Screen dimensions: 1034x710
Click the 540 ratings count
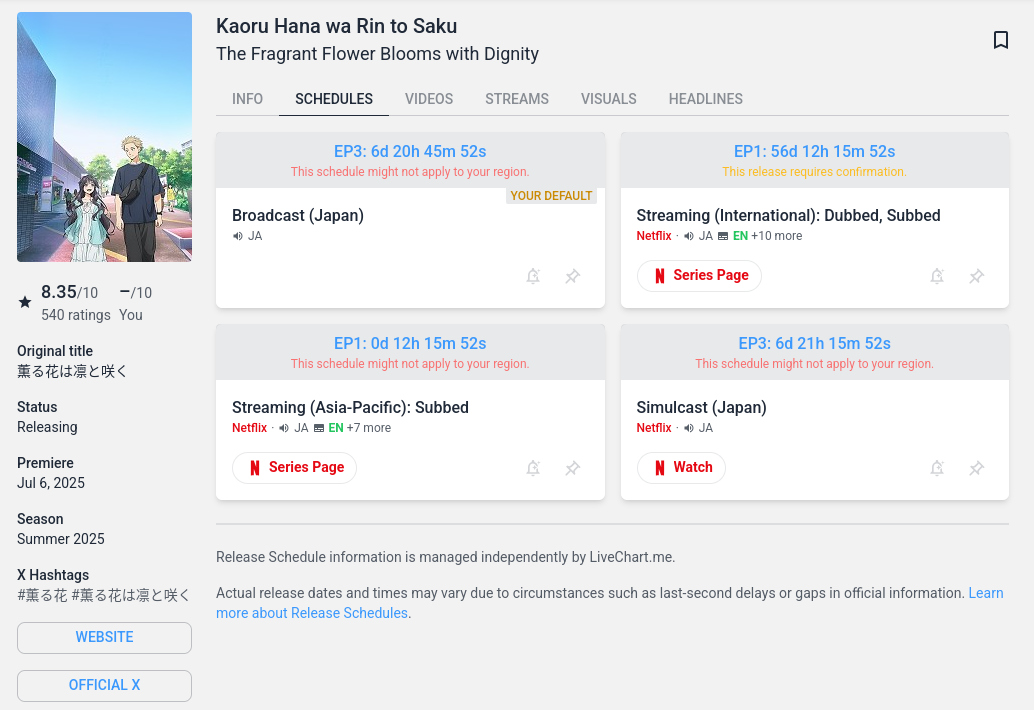coord(76,315)
